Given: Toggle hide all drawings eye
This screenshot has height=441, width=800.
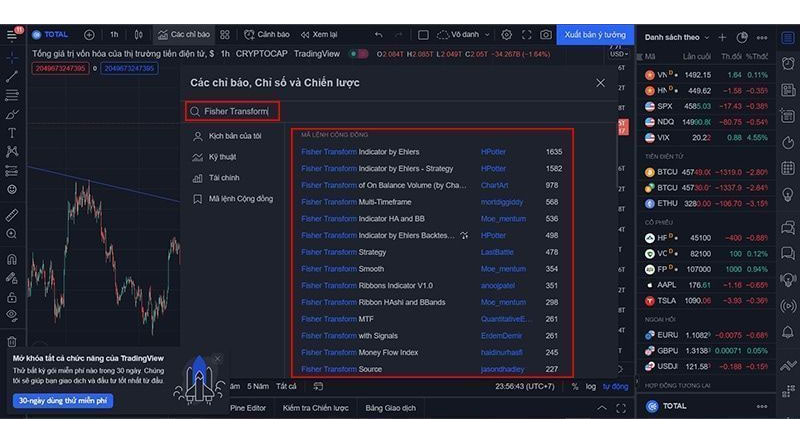Looking at the screenshot, I should pyautogui.click(x=12, y=315).
